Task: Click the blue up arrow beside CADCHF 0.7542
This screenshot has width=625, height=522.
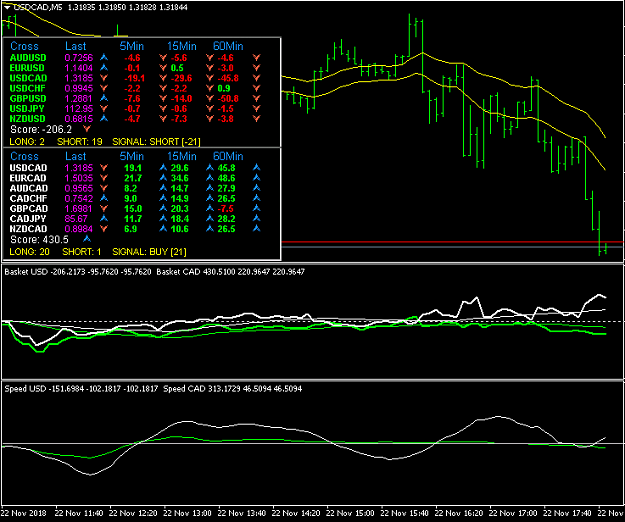Action: tap(104, 198)
